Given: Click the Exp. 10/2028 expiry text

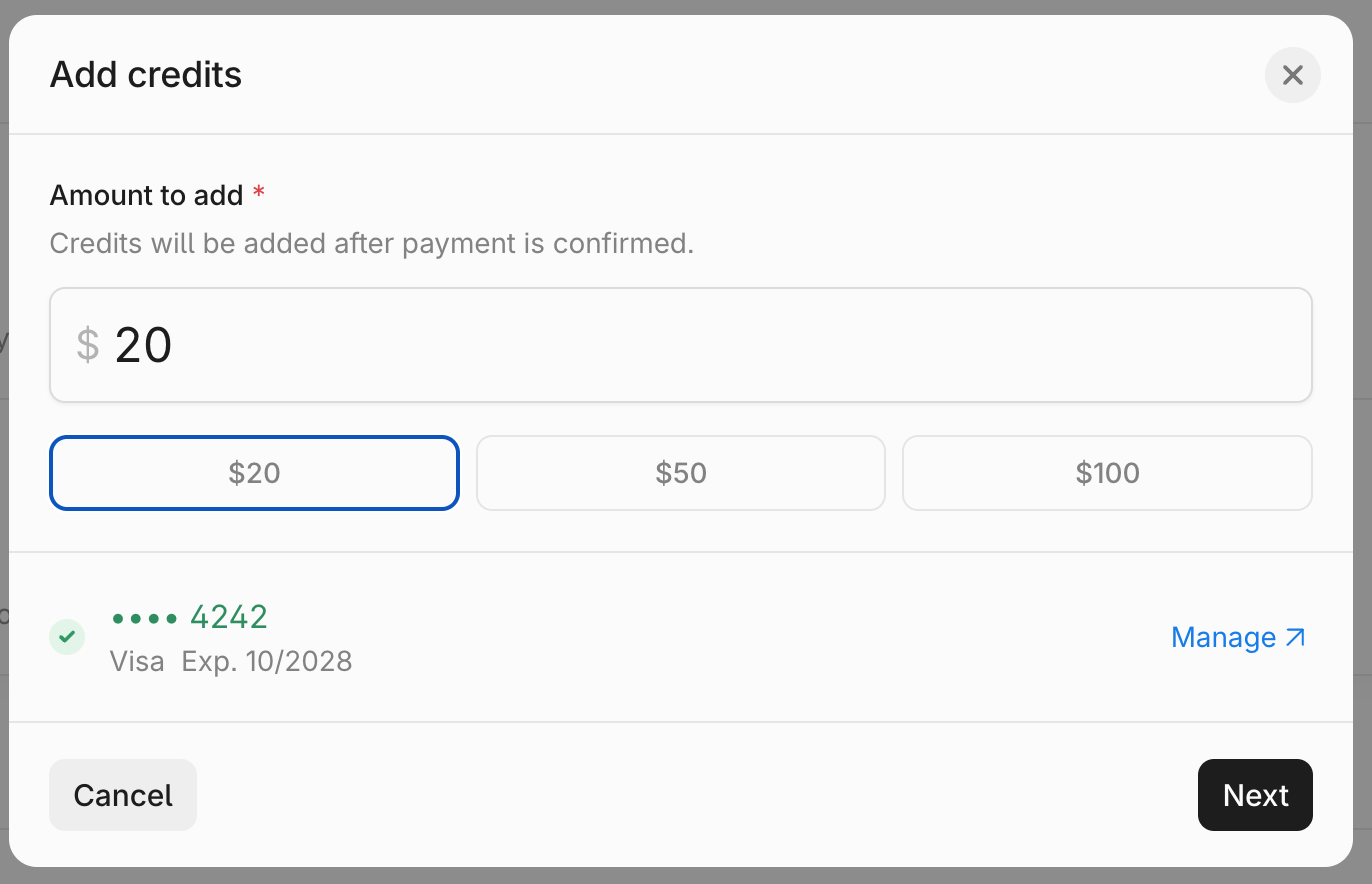Looking at the screenshot, I should pyautogui.click(x=267, y=661).
